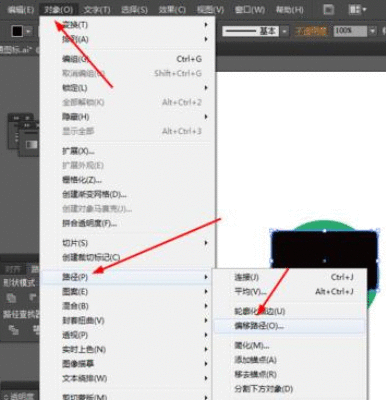Screen dimensions: 386x400
Task: Select the highlighted 路径(P) menu item
Action: tap(127, 277)
